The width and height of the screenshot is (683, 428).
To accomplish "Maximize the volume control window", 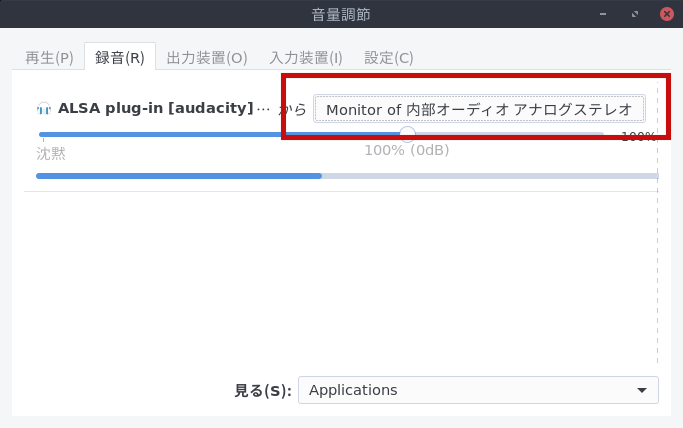I will coord(635,14).
